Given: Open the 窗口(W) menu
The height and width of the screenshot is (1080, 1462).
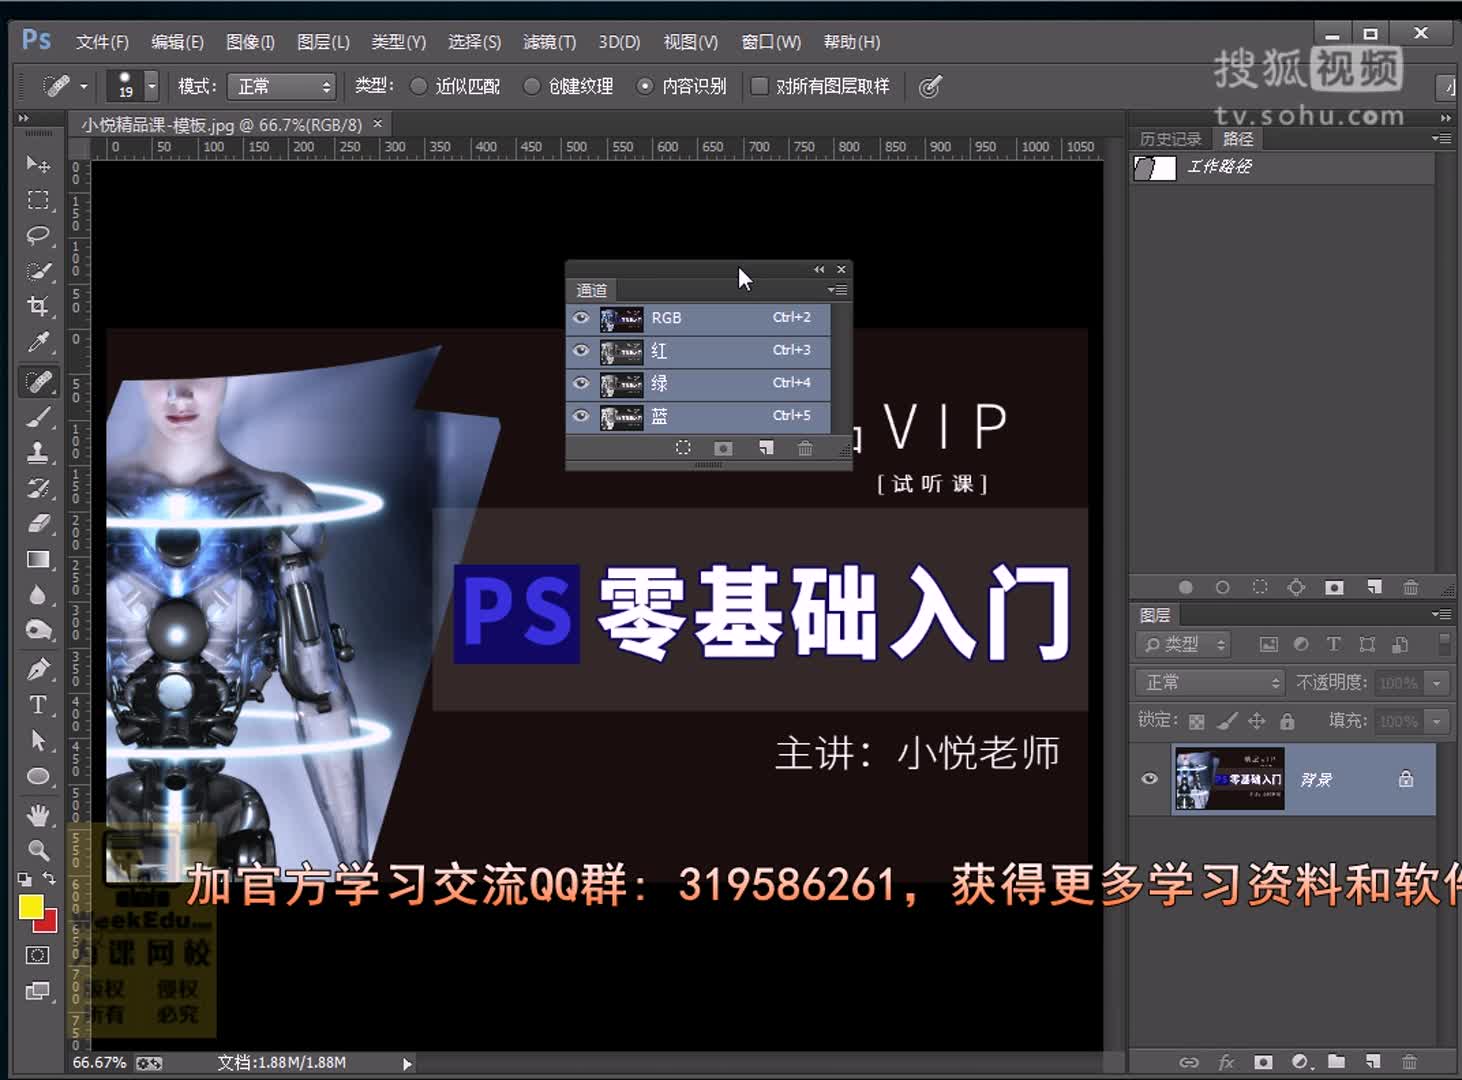Looking at the screenshot, I should (771, 42).
